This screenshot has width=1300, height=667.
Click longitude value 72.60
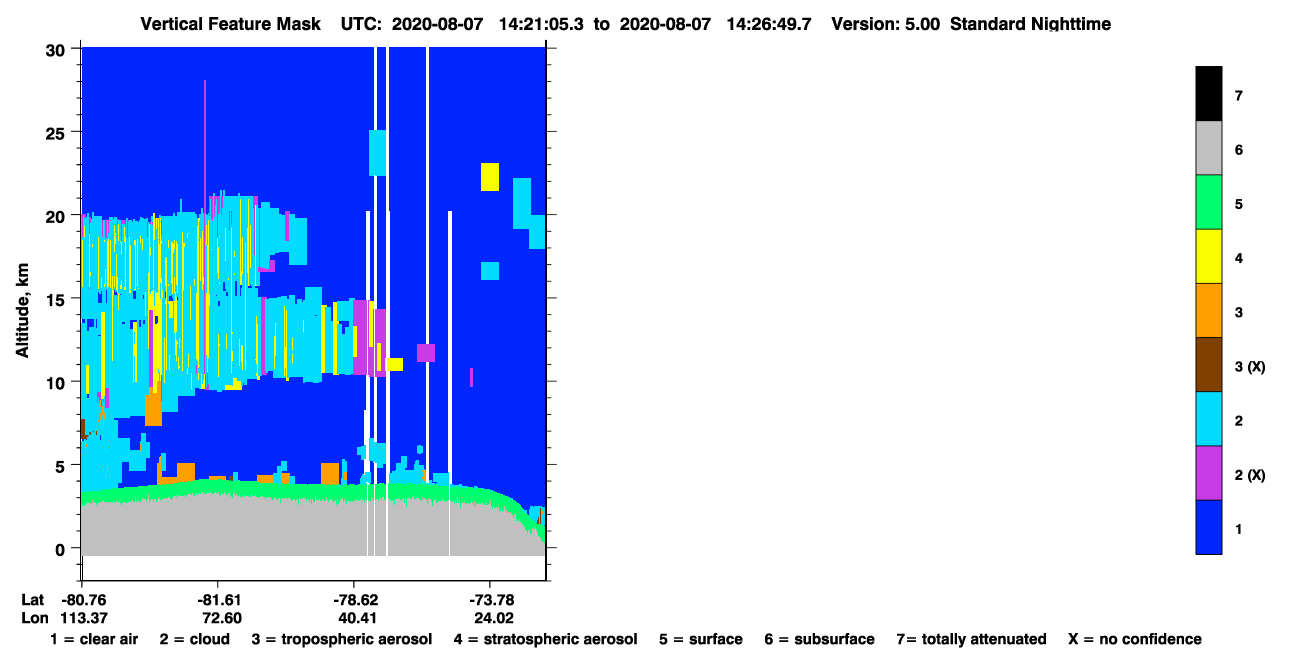coord(222,618)
